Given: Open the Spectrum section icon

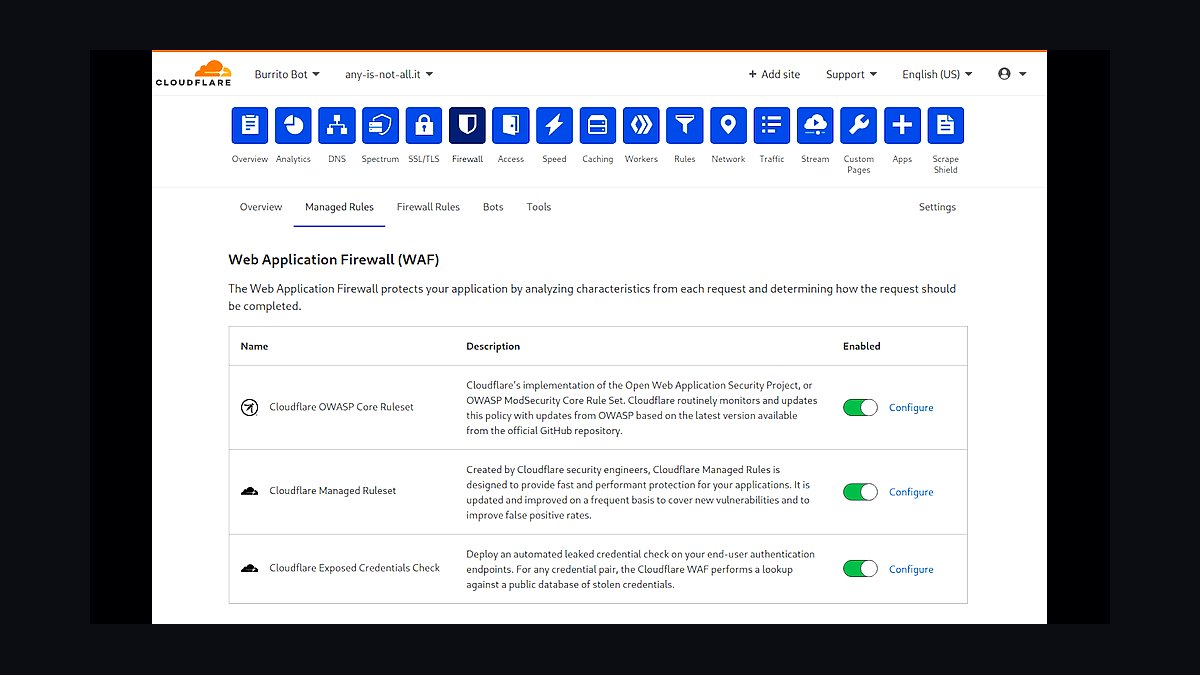Looking at the screenshot, I should (380, 126).
